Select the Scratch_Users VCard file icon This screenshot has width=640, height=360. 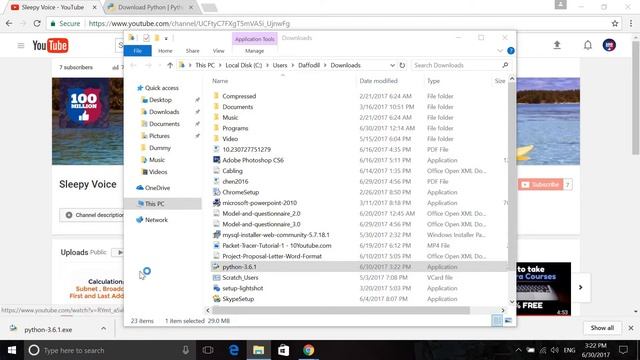(216, 278)
